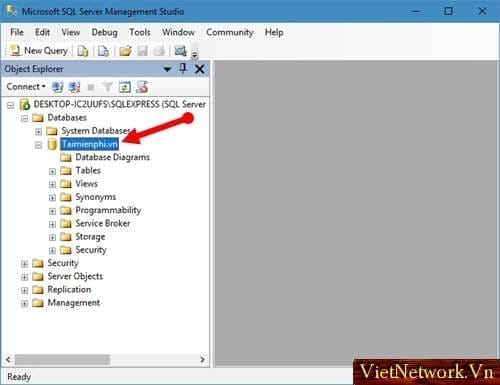
Task: Expand the Programmability node
Action: [x=52, y=211]
